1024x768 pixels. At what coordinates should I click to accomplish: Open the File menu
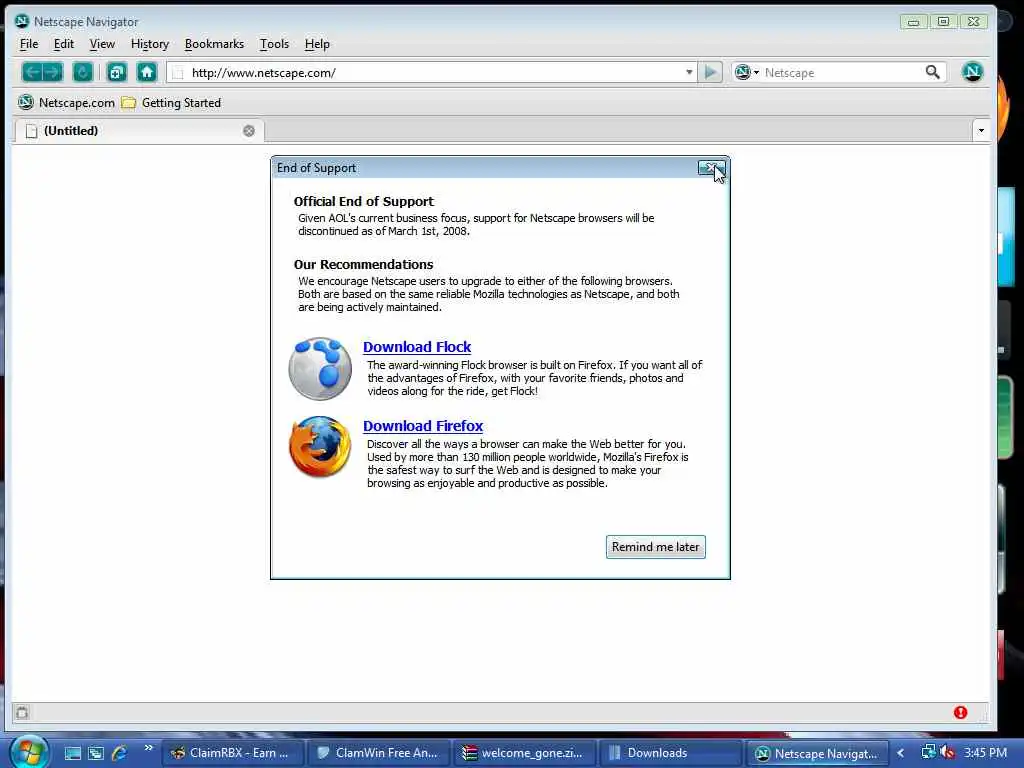29,44
